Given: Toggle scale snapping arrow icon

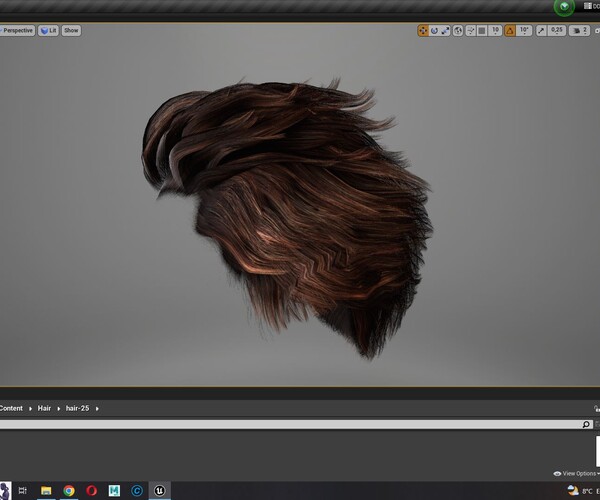Looking at the screenshot, I should pyautogui.click(x=541, y=31).
